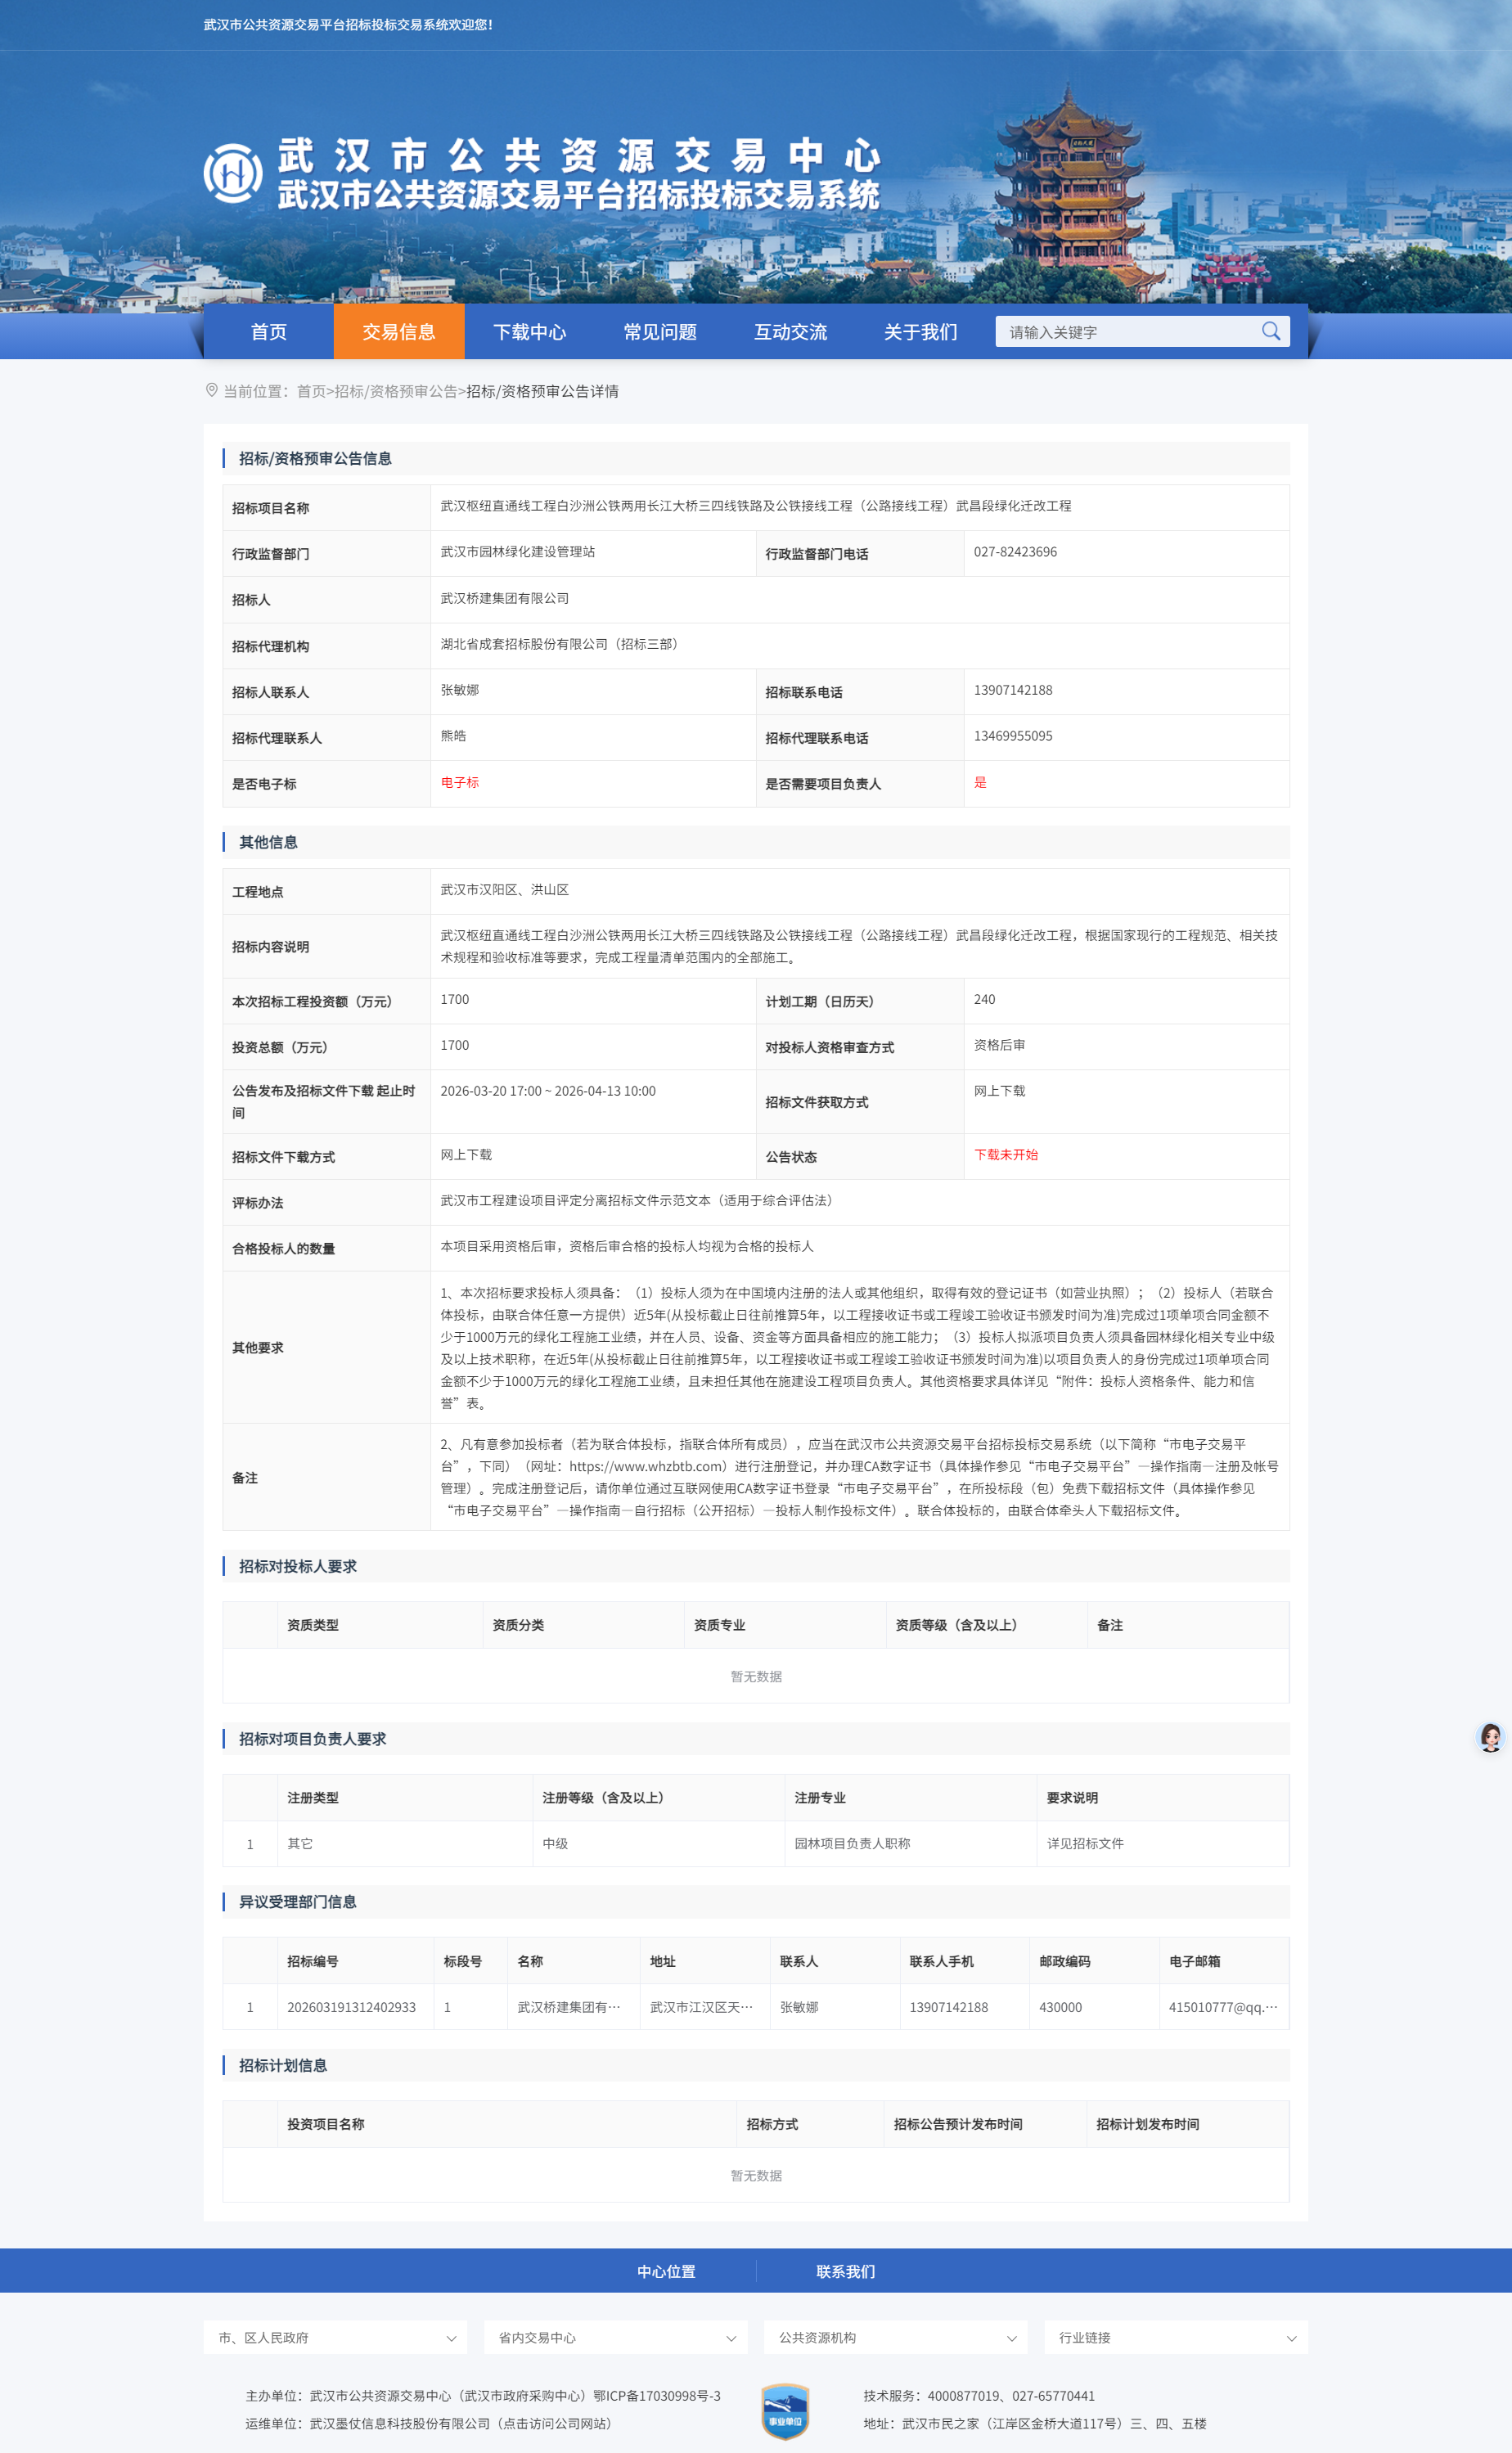This screenshot has height=2453, width=1512.
Task: Open 招标/资格预审公告 breadcrumb link
Action: 397,392
